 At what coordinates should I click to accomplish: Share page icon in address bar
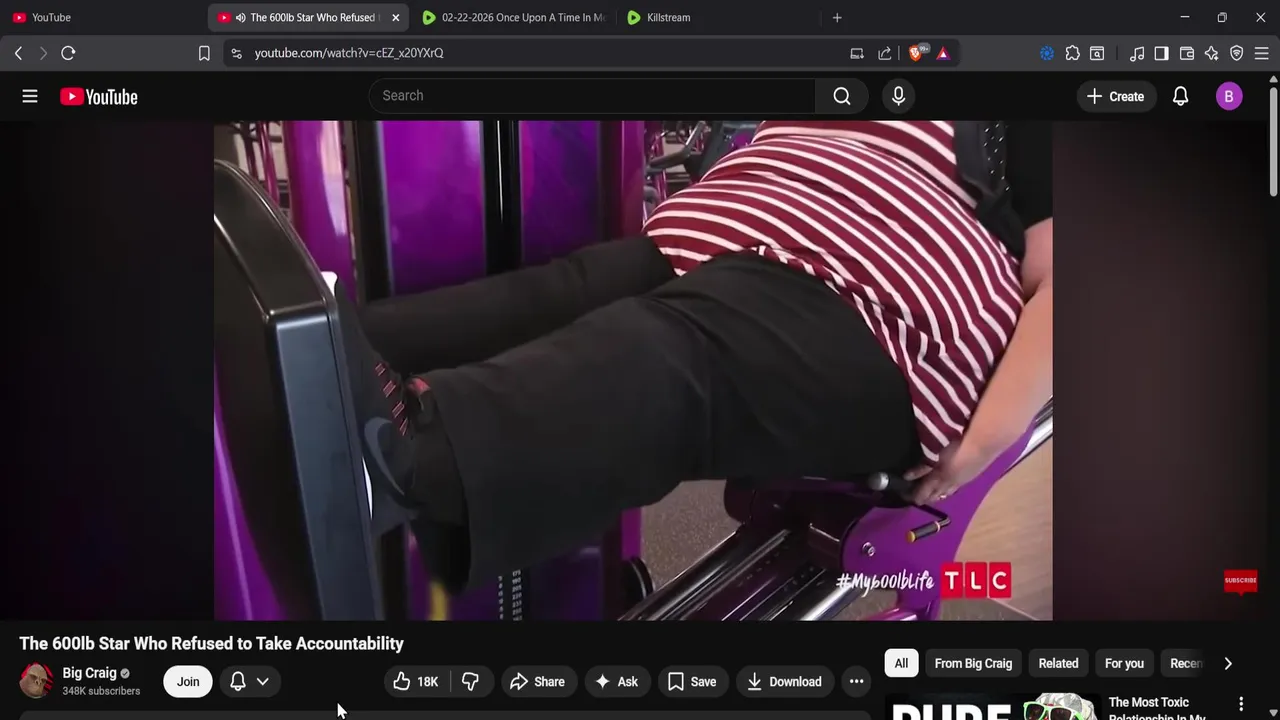coord(885,53)
